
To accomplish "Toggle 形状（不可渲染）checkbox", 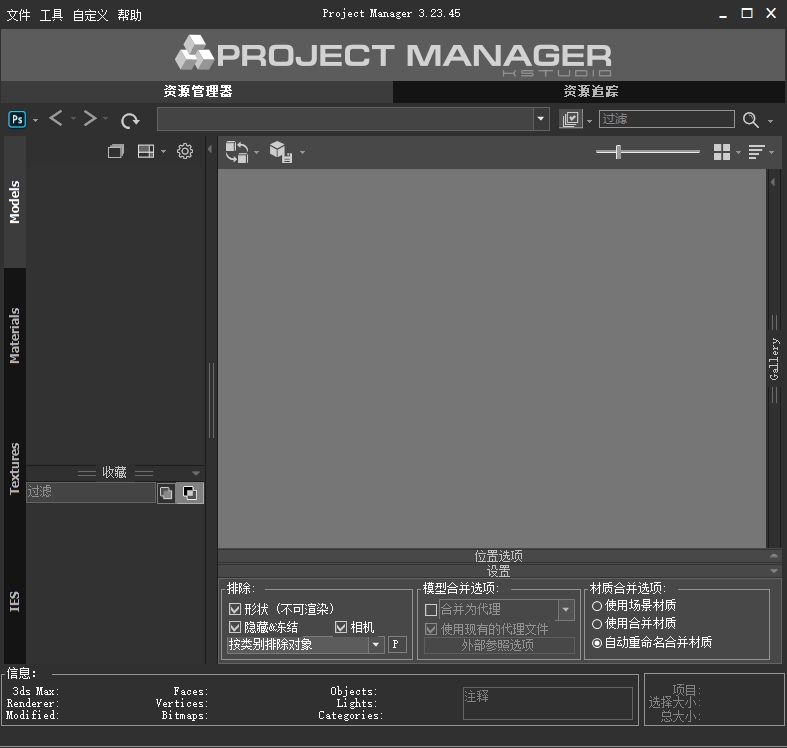I will (x=235, y=609).
